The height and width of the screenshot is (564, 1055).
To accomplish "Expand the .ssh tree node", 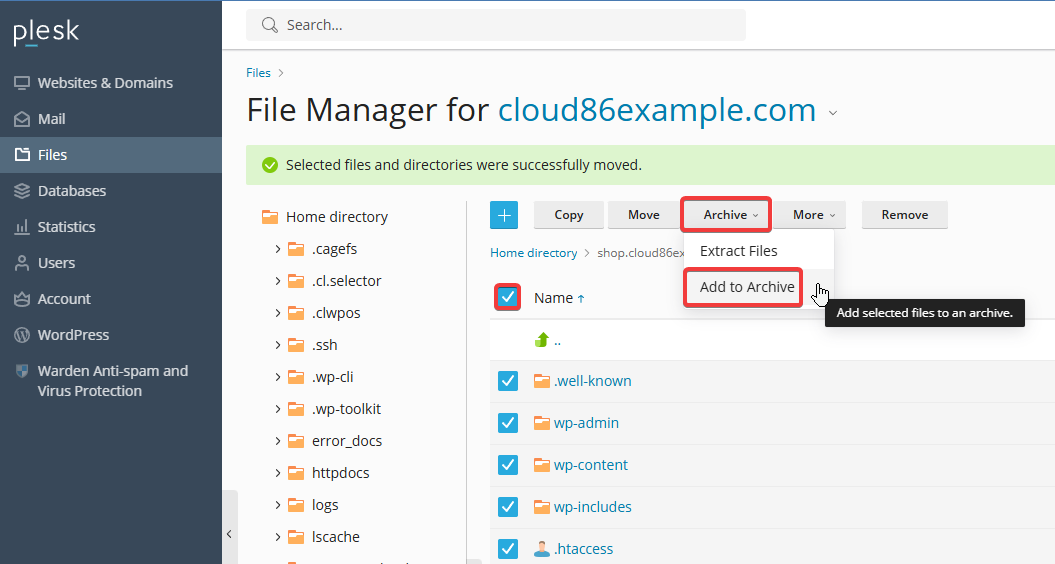I will [x=278, y=345].
